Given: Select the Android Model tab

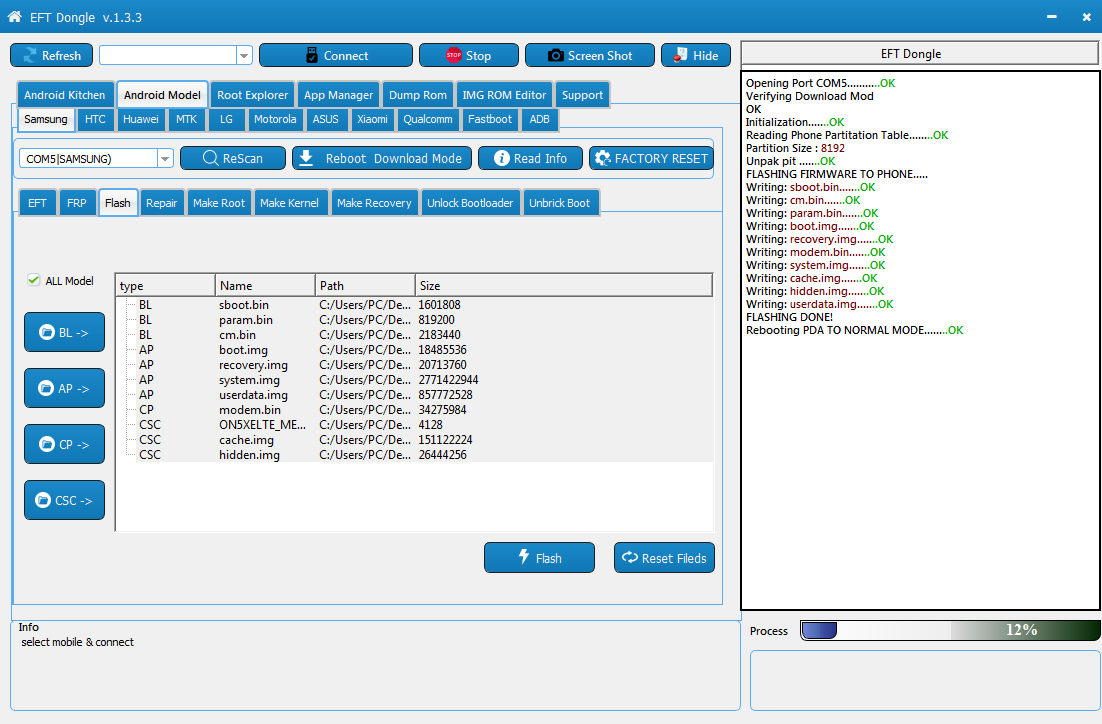Looking at the screenshot, I should coord(162,95).
